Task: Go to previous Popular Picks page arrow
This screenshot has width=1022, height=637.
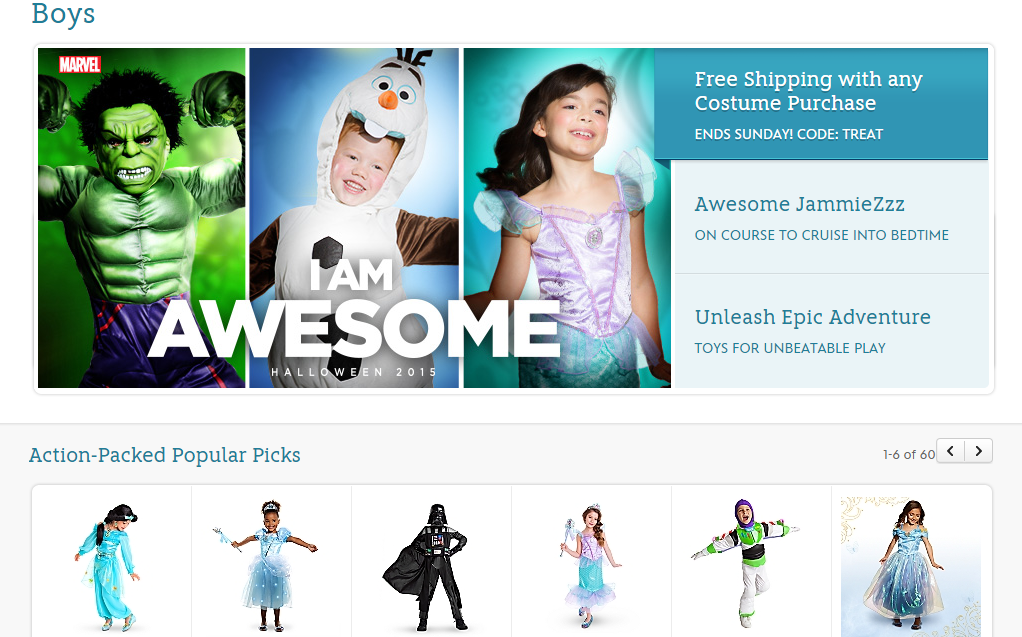Action: [x=950, y=451]
